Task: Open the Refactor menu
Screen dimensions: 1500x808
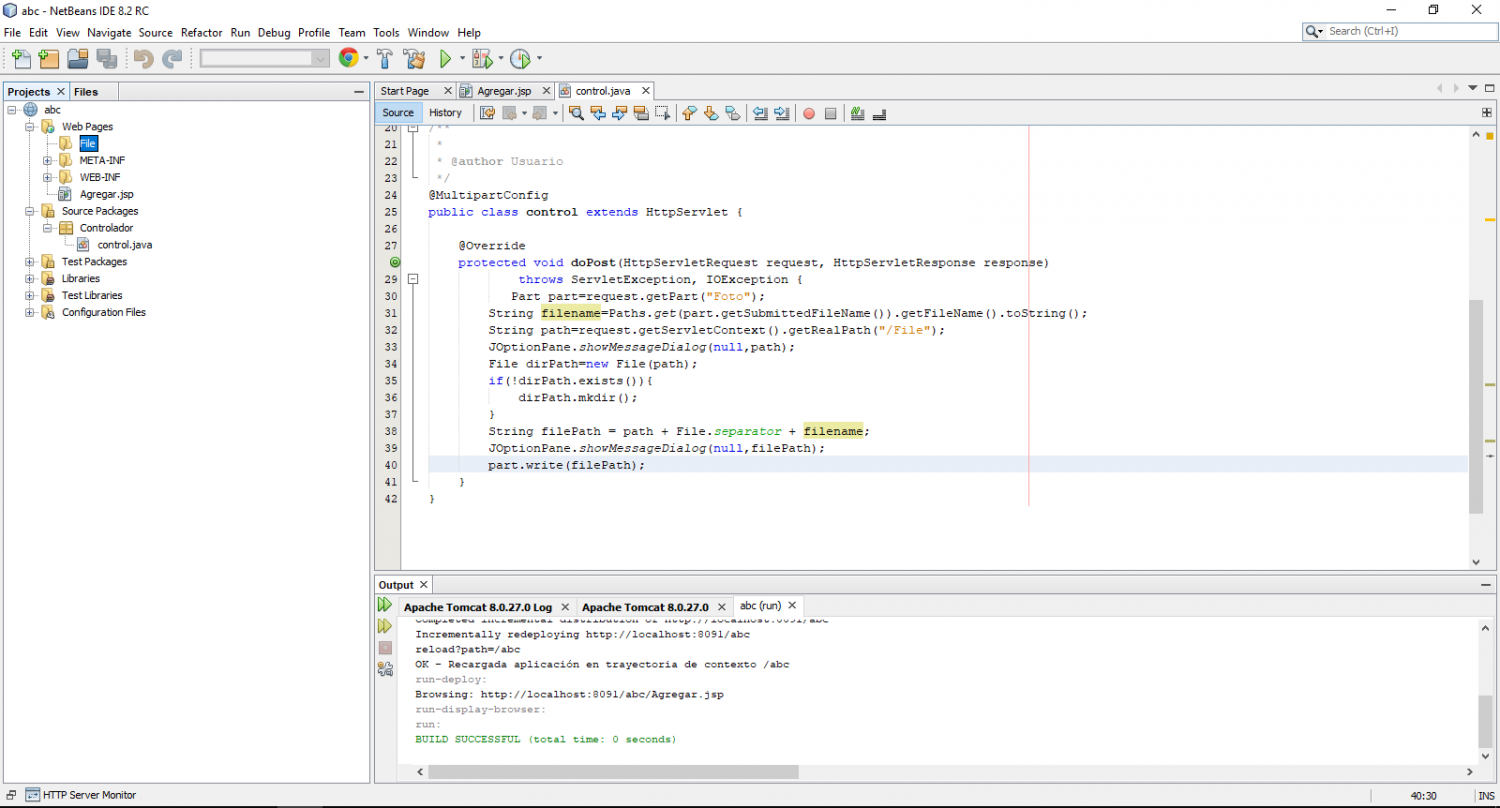Action: point(201,32)
